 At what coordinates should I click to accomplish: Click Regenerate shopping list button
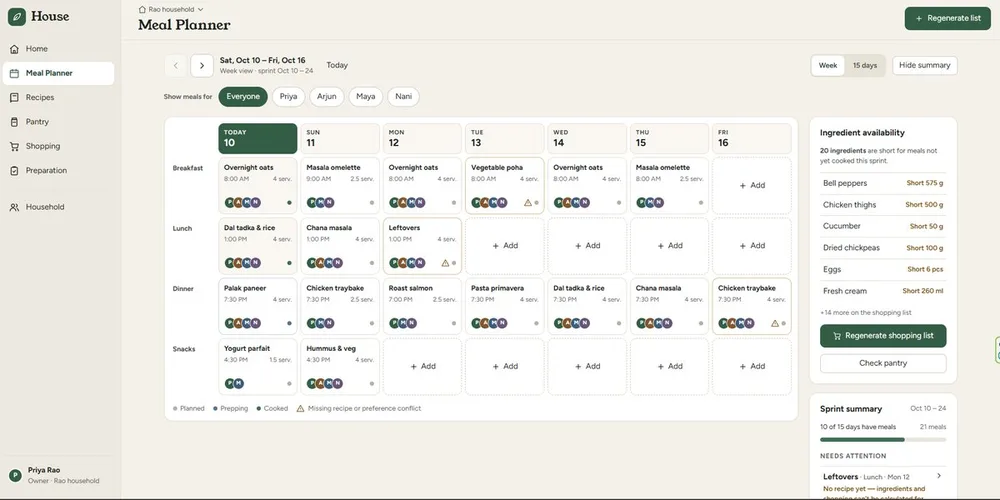point(883,335)
